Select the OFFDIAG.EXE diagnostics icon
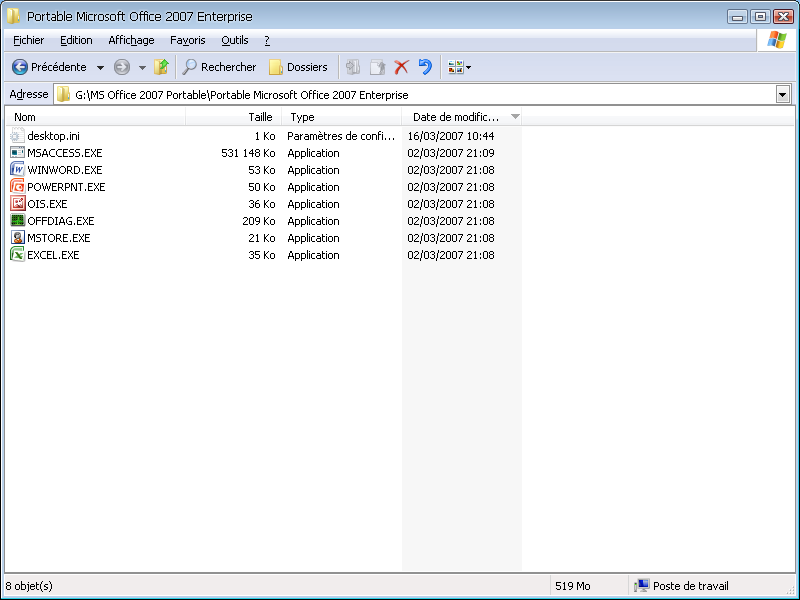The image size is (800, 600). tap(17, 220)
